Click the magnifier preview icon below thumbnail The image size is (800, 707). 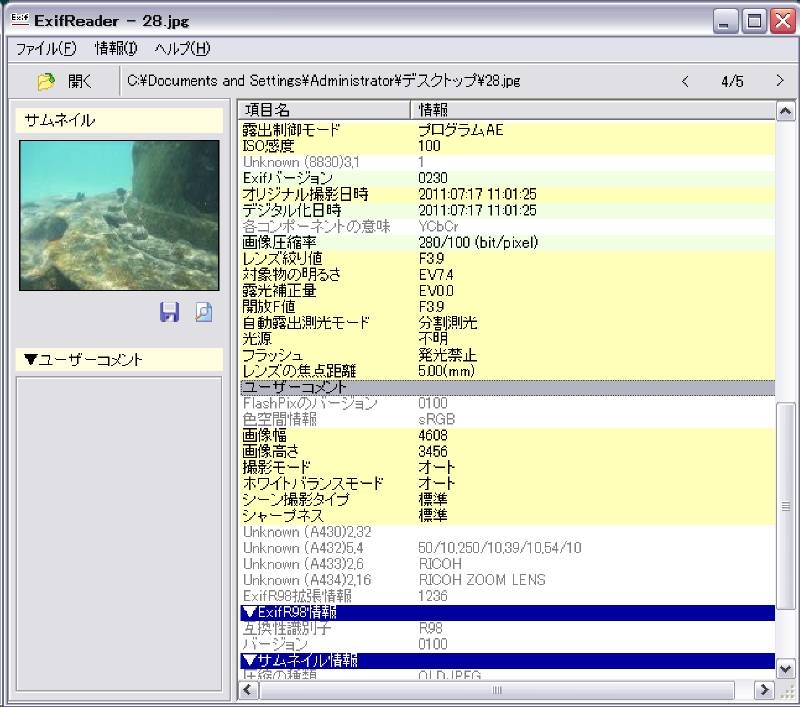click(203, 312)
